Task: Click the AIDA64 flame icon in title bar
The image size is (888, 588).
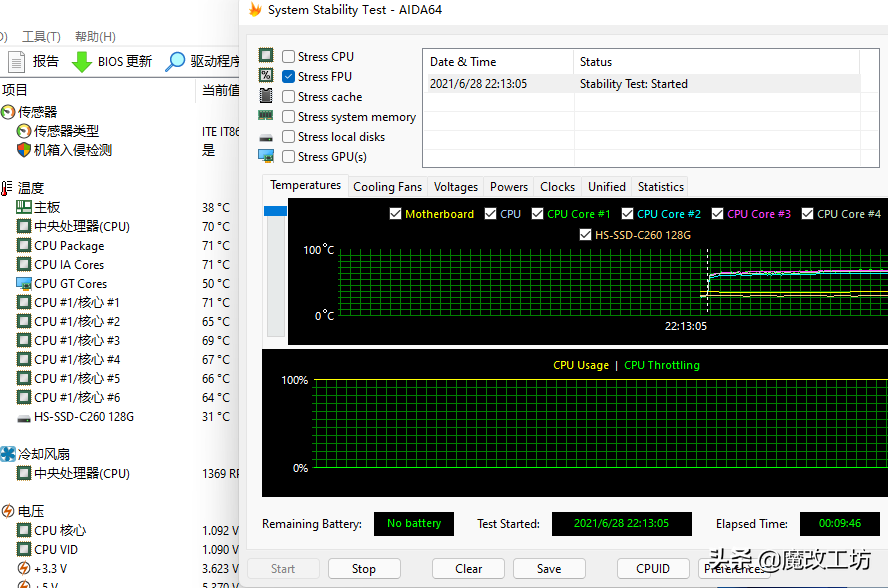Action: coord(255,9)
